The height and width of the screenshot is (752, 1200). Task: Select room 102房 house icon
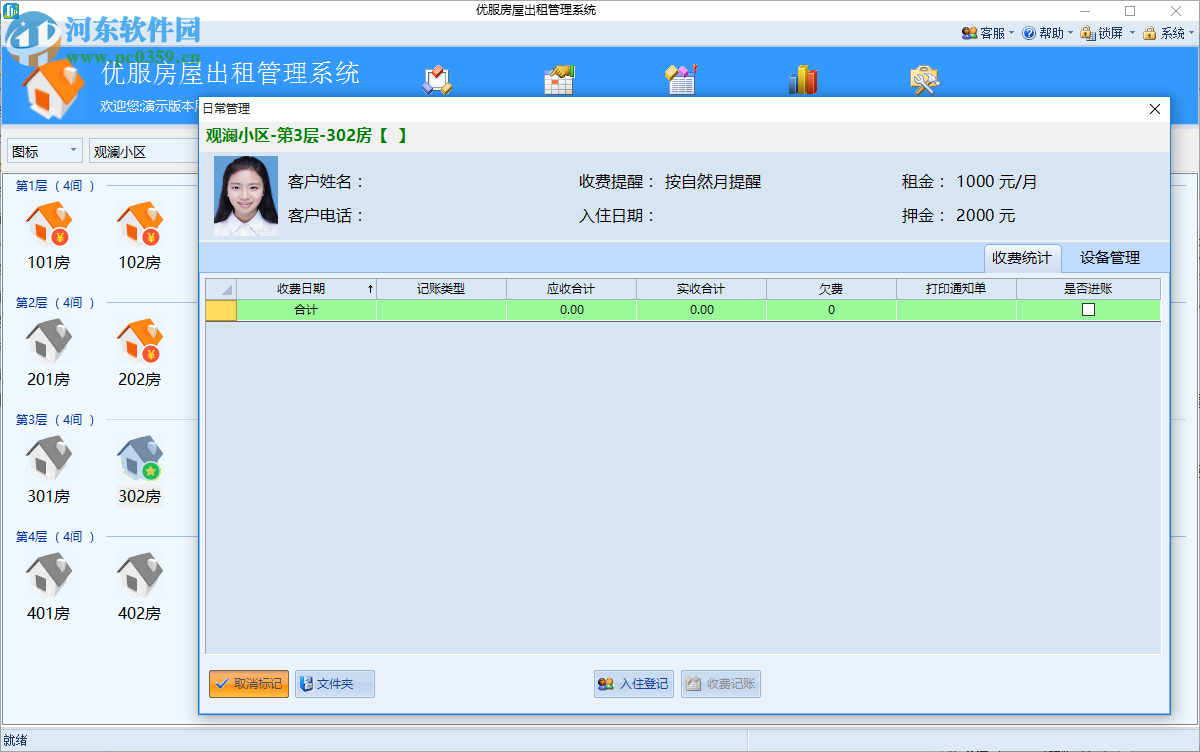pos(139,225)
